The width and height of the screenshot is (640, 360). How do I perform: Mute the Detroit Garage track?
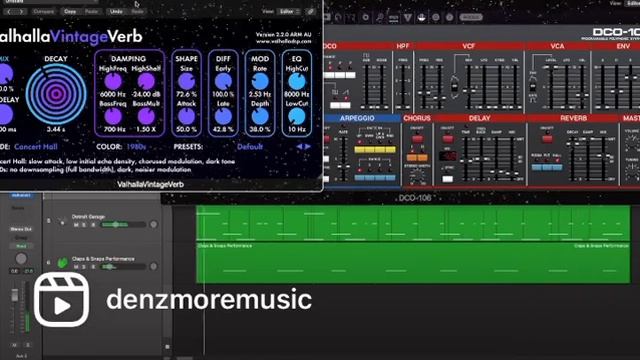point(76,225)
